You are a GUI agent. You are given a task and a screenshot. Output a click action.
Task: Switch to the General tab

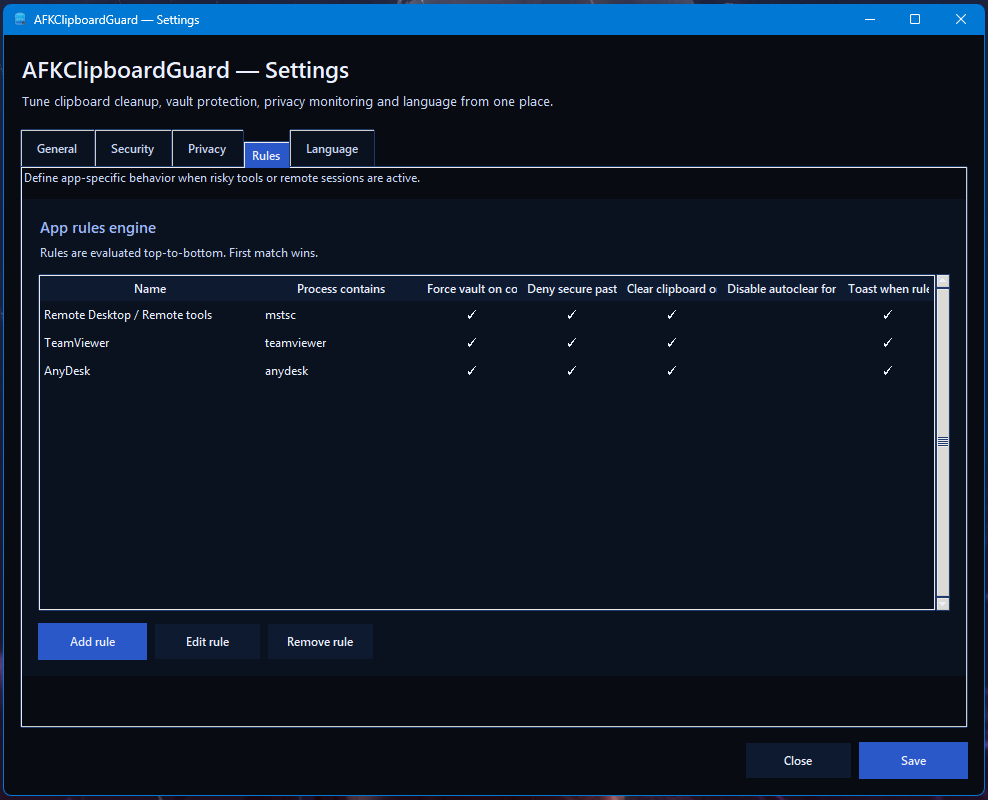pos(57,149)
